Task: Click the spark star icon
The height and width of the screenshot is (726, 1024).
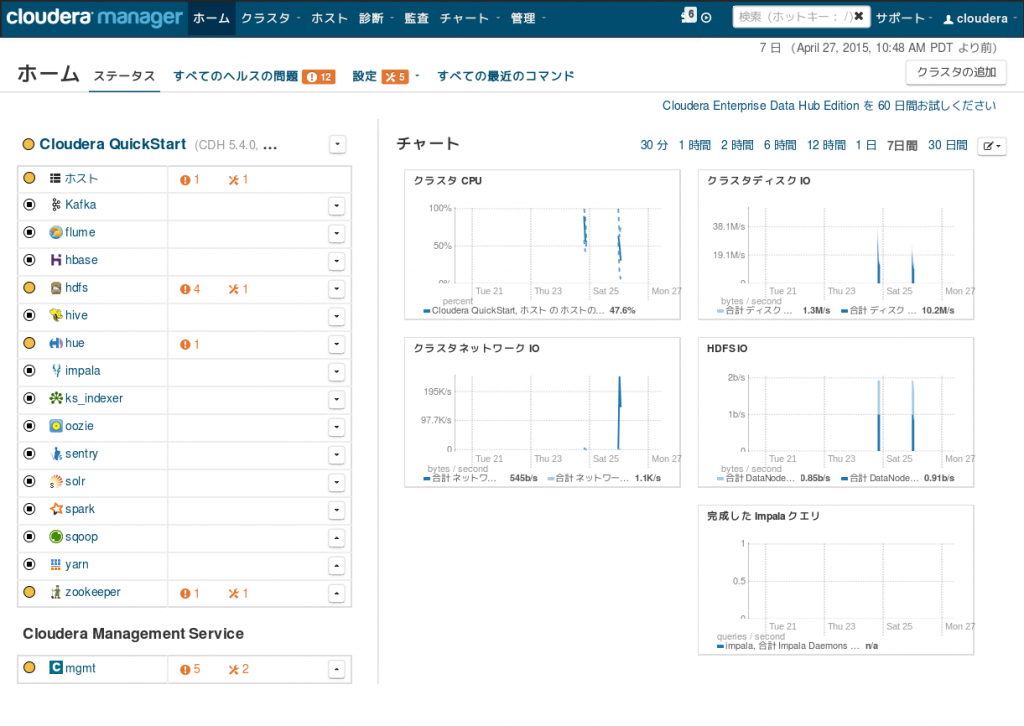Action: [x=56, y=509]
